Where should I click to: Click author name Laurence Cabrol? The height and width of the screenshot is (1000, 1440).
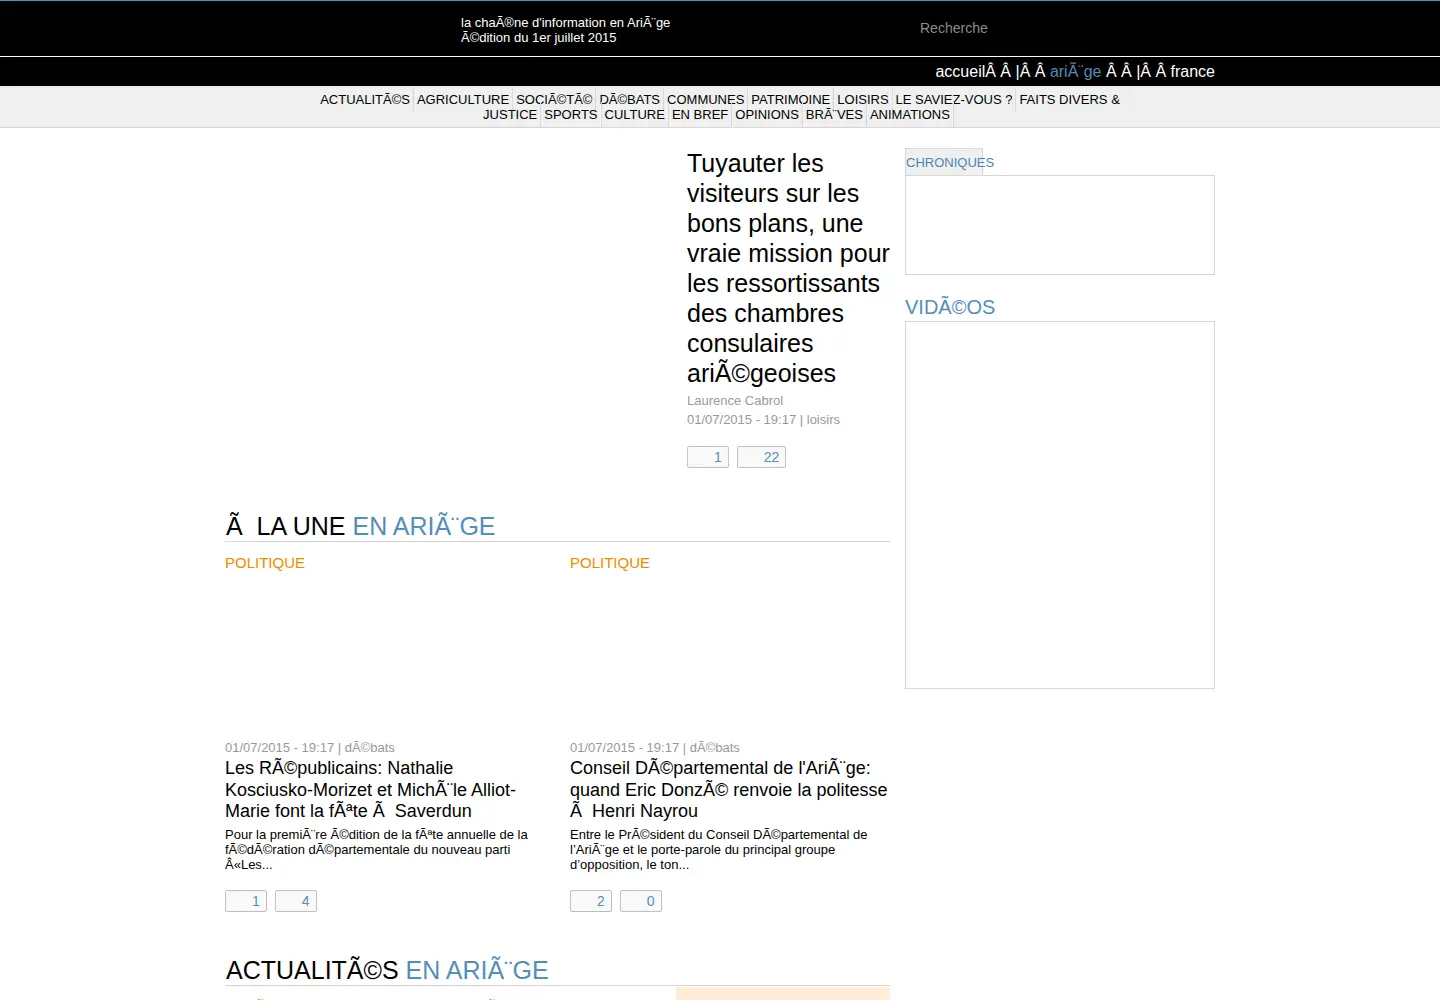[x=735, y=400]
